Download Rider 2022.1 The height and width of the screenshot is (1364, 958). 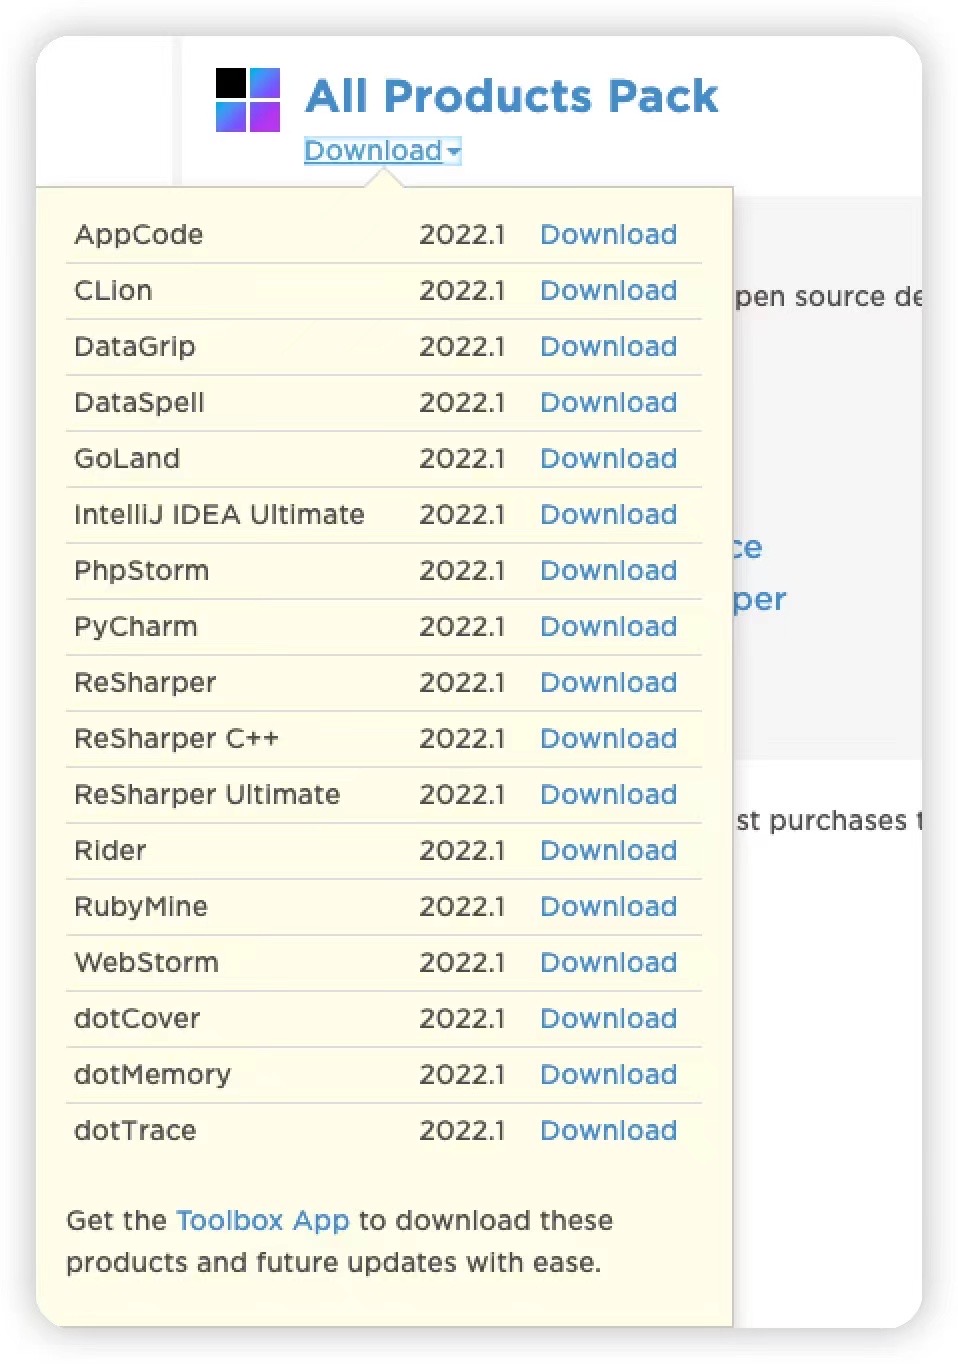[608, 850]
